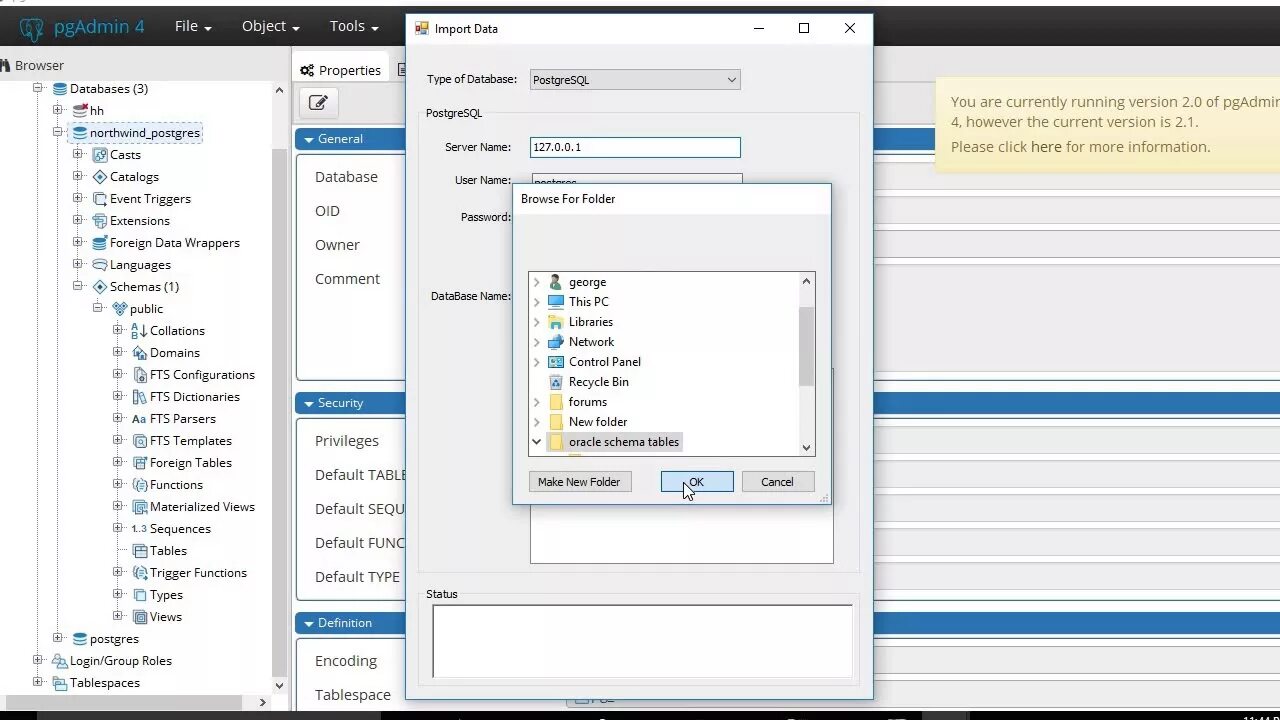This screenshot has width=1280, height=720.
Task: Select the Sequences node icon
Action: (139, 529)
